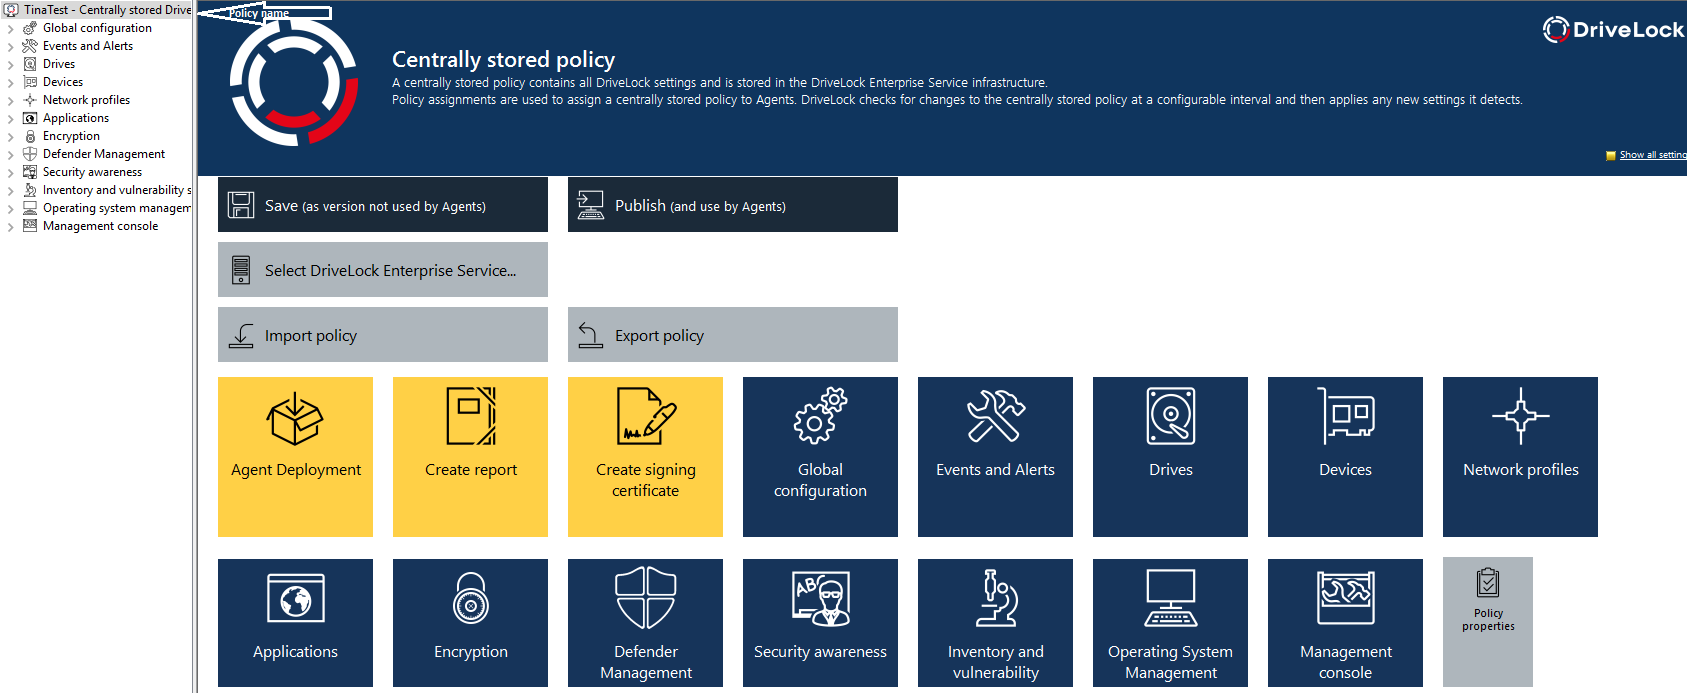This screenshot has height=693, width=1687.
Task: Open the Agent Deployment tile
Action: 295,456
